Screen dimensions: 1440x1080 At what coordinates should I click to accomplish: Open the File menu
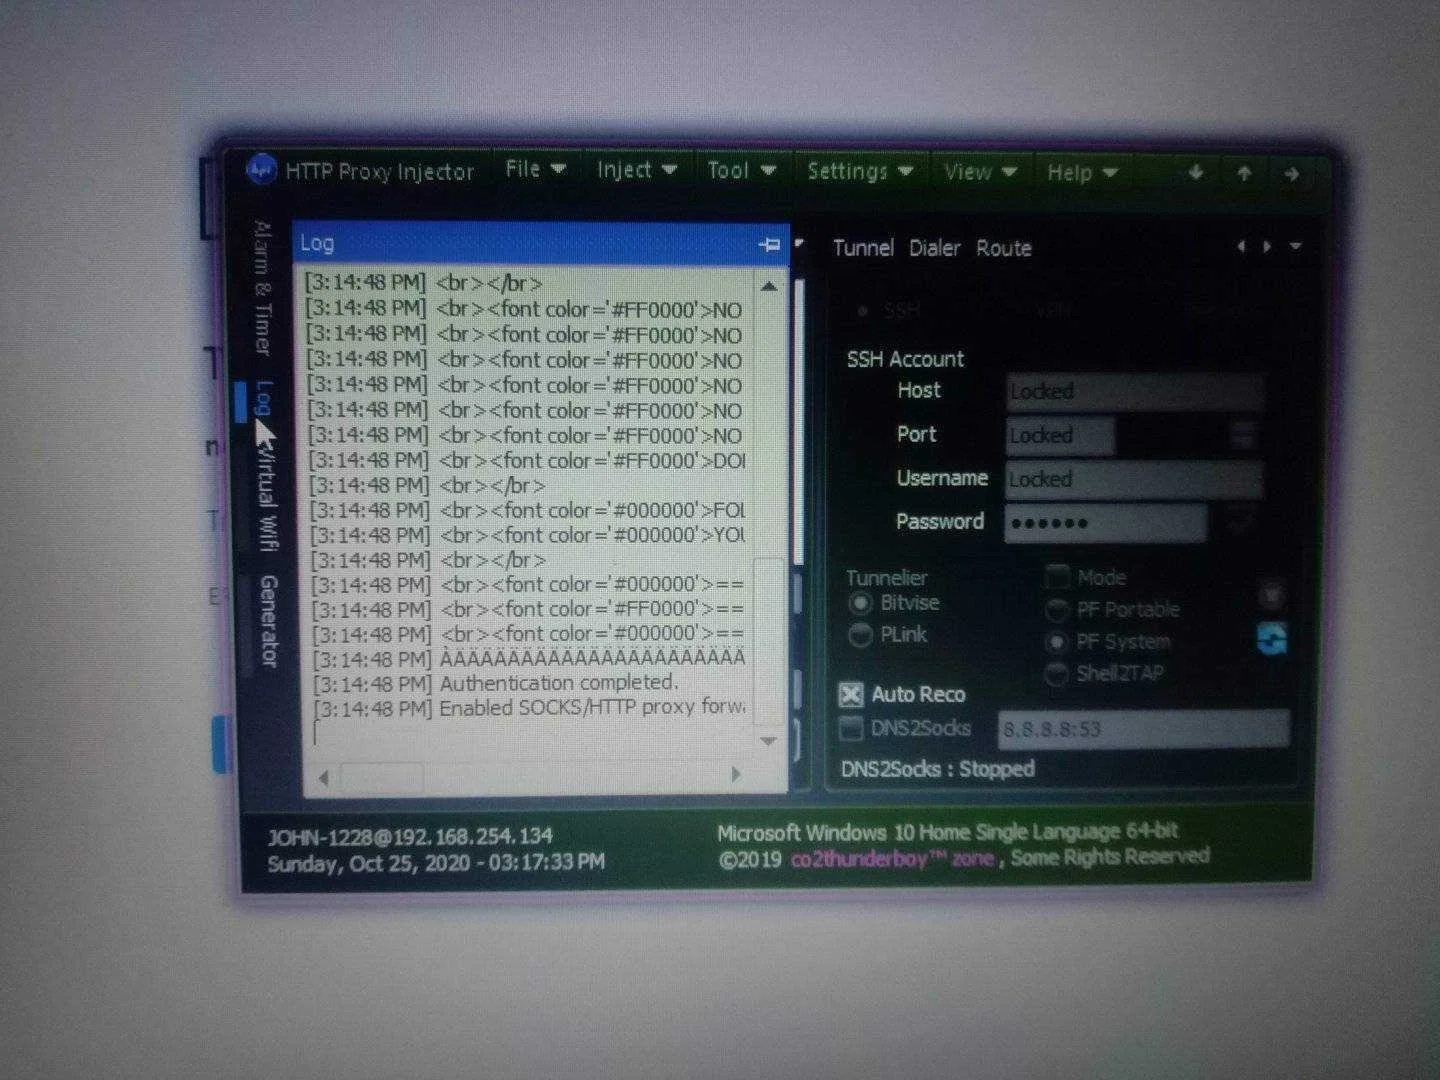pyautogui.click(x=535, y=169)
